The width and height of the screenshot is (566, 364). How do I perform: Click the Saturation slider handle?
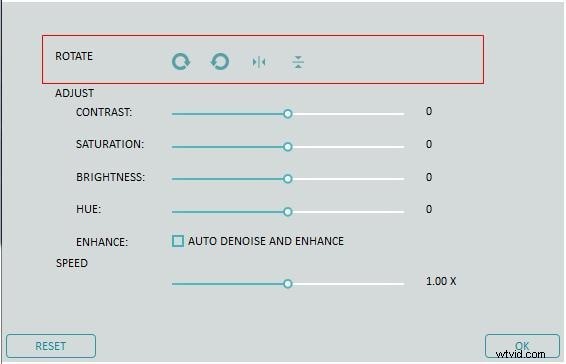tap(287, 147)
